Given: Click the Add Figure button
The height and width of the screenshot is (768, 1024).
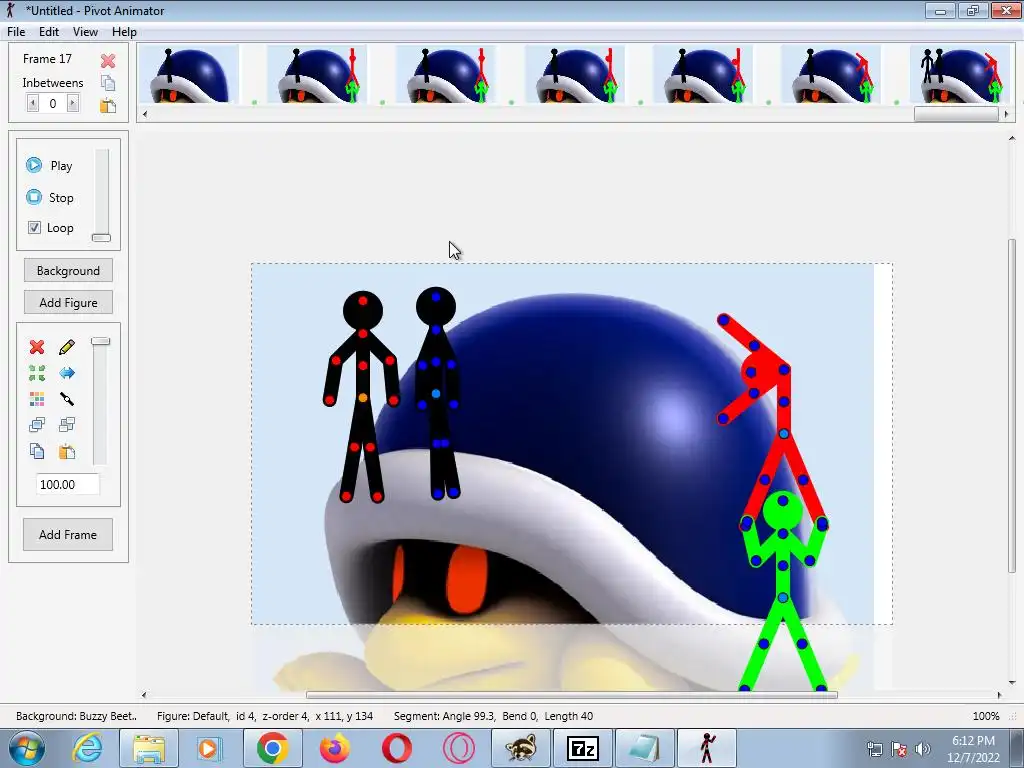Looking at the screenshot, I should 69,302.
